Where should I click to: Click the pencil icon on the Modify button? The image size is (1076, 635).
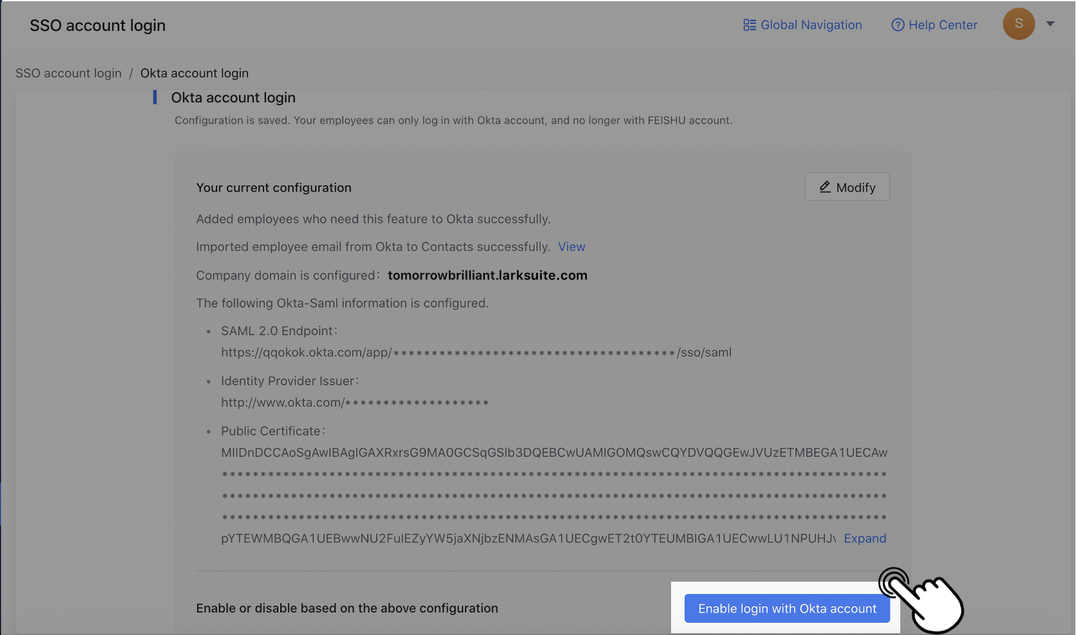click(x=825, y=186)
